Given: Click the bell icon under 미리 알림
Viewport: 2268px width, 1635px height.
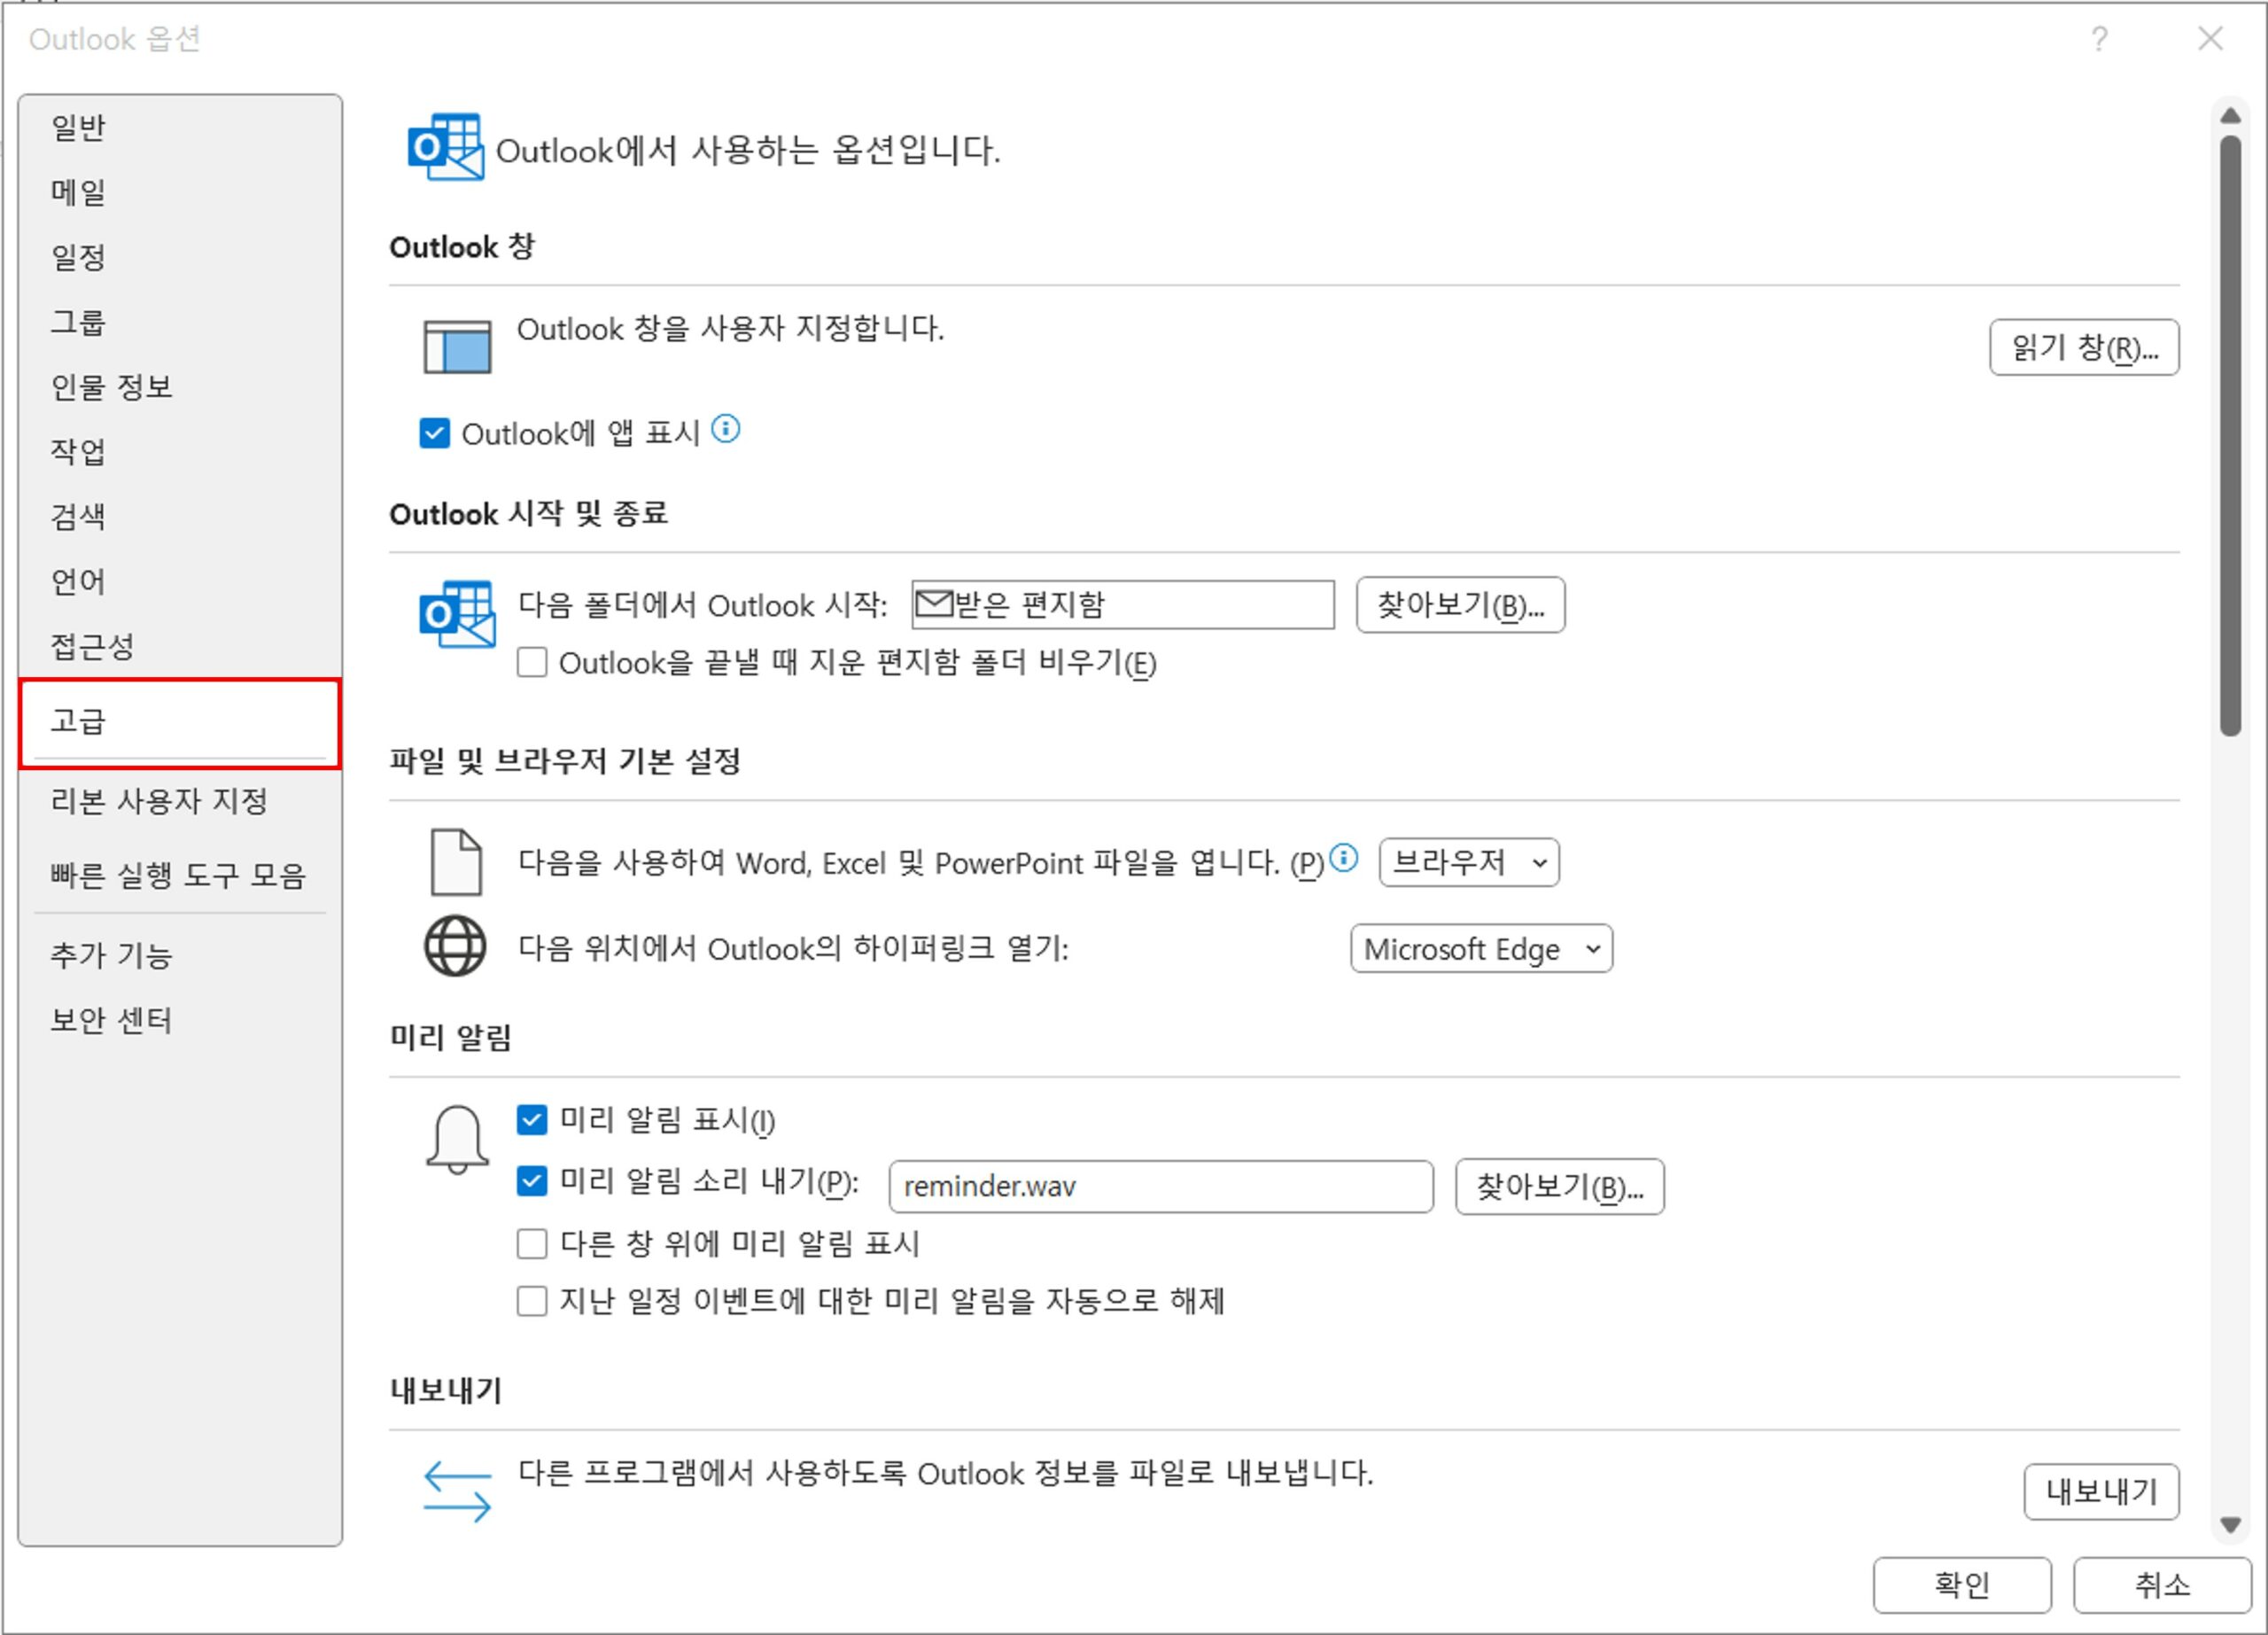Looking at the screenshot, I should (x=457, y=1139).
